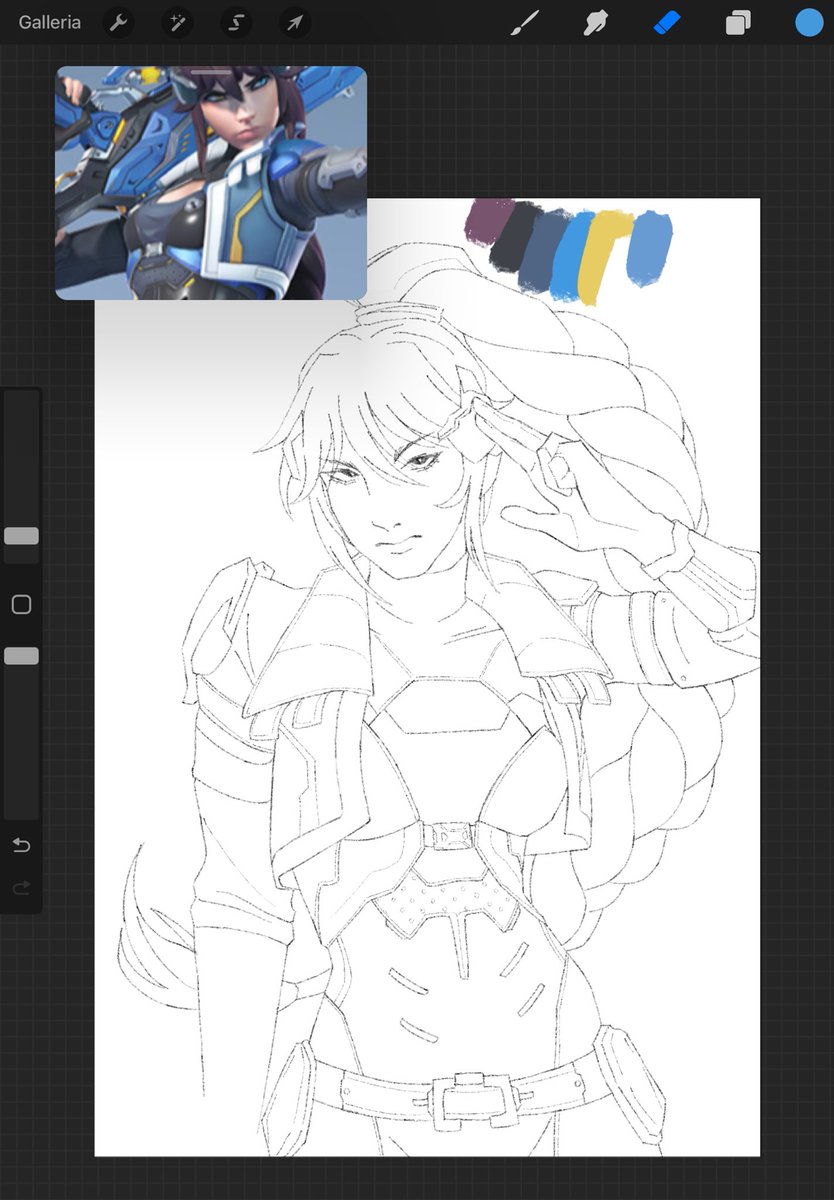Tap the reference window grab handle
Viewport: 834px width, 1200px height.
click(x=211, y=71)
